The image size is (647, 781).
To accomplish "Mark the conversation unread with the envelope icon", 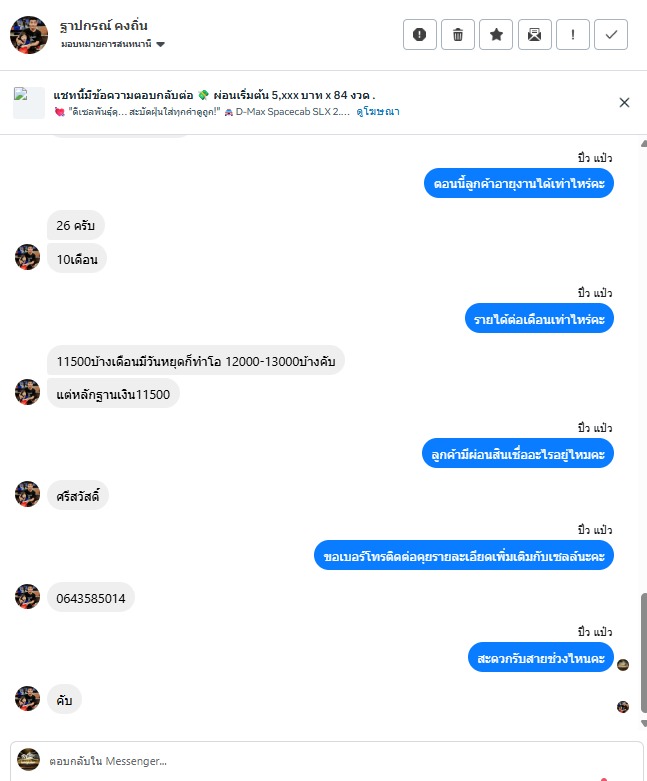I will 534,34.
